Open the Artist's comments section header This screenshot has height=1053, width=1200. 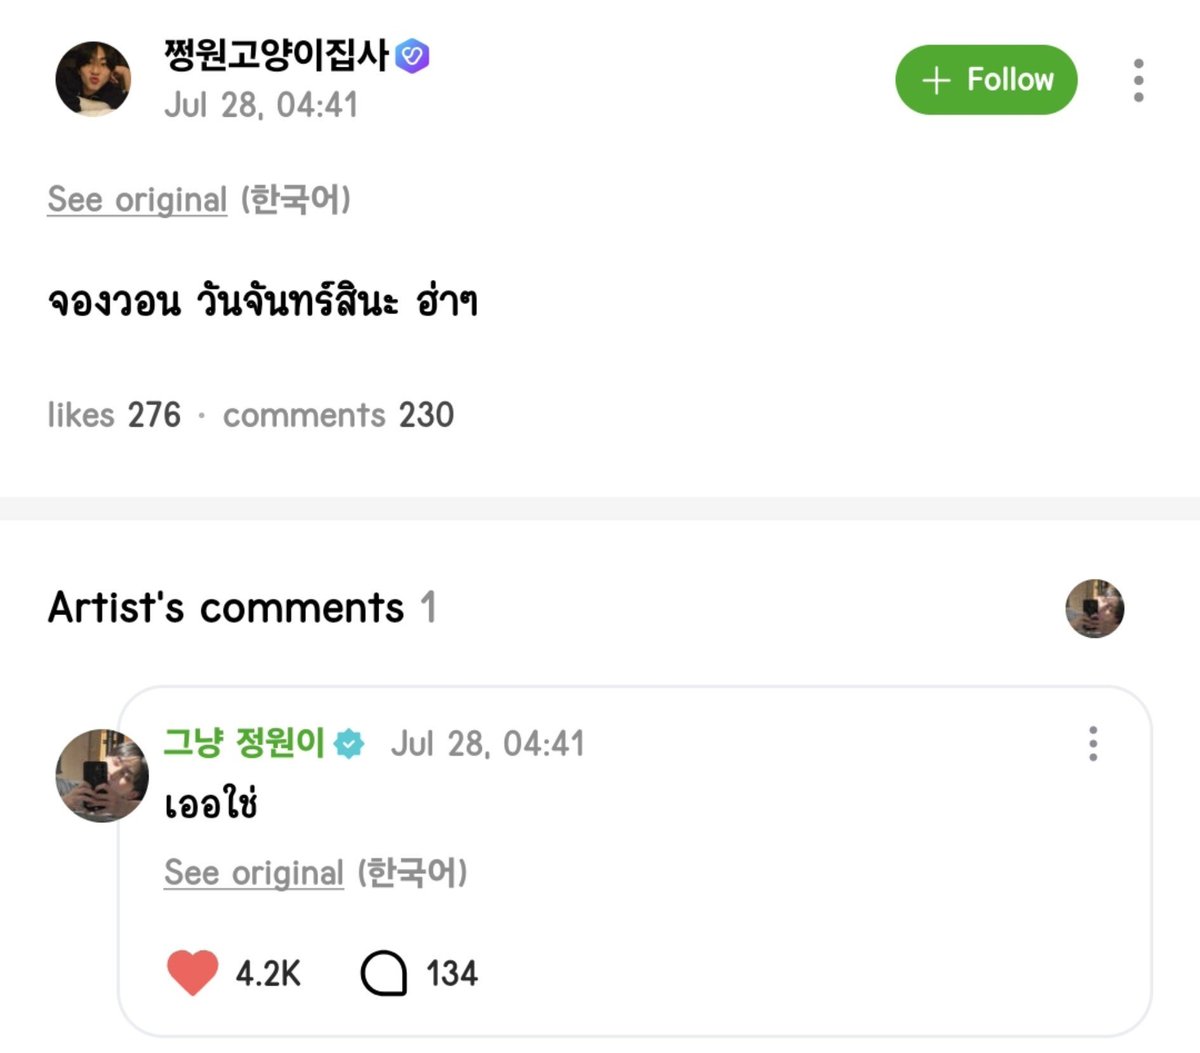coord(241,607)
